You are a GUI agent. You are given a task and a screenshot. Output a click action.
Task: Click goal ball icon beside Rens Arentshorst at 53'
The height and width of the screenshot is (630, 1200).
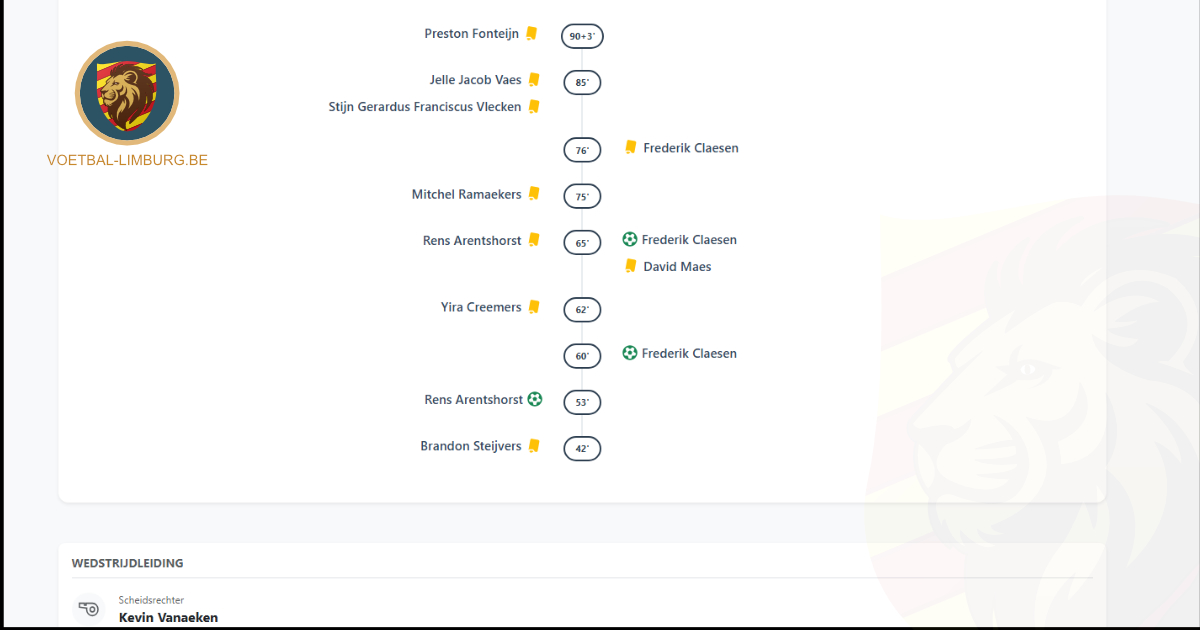click(x=535, y=399)
